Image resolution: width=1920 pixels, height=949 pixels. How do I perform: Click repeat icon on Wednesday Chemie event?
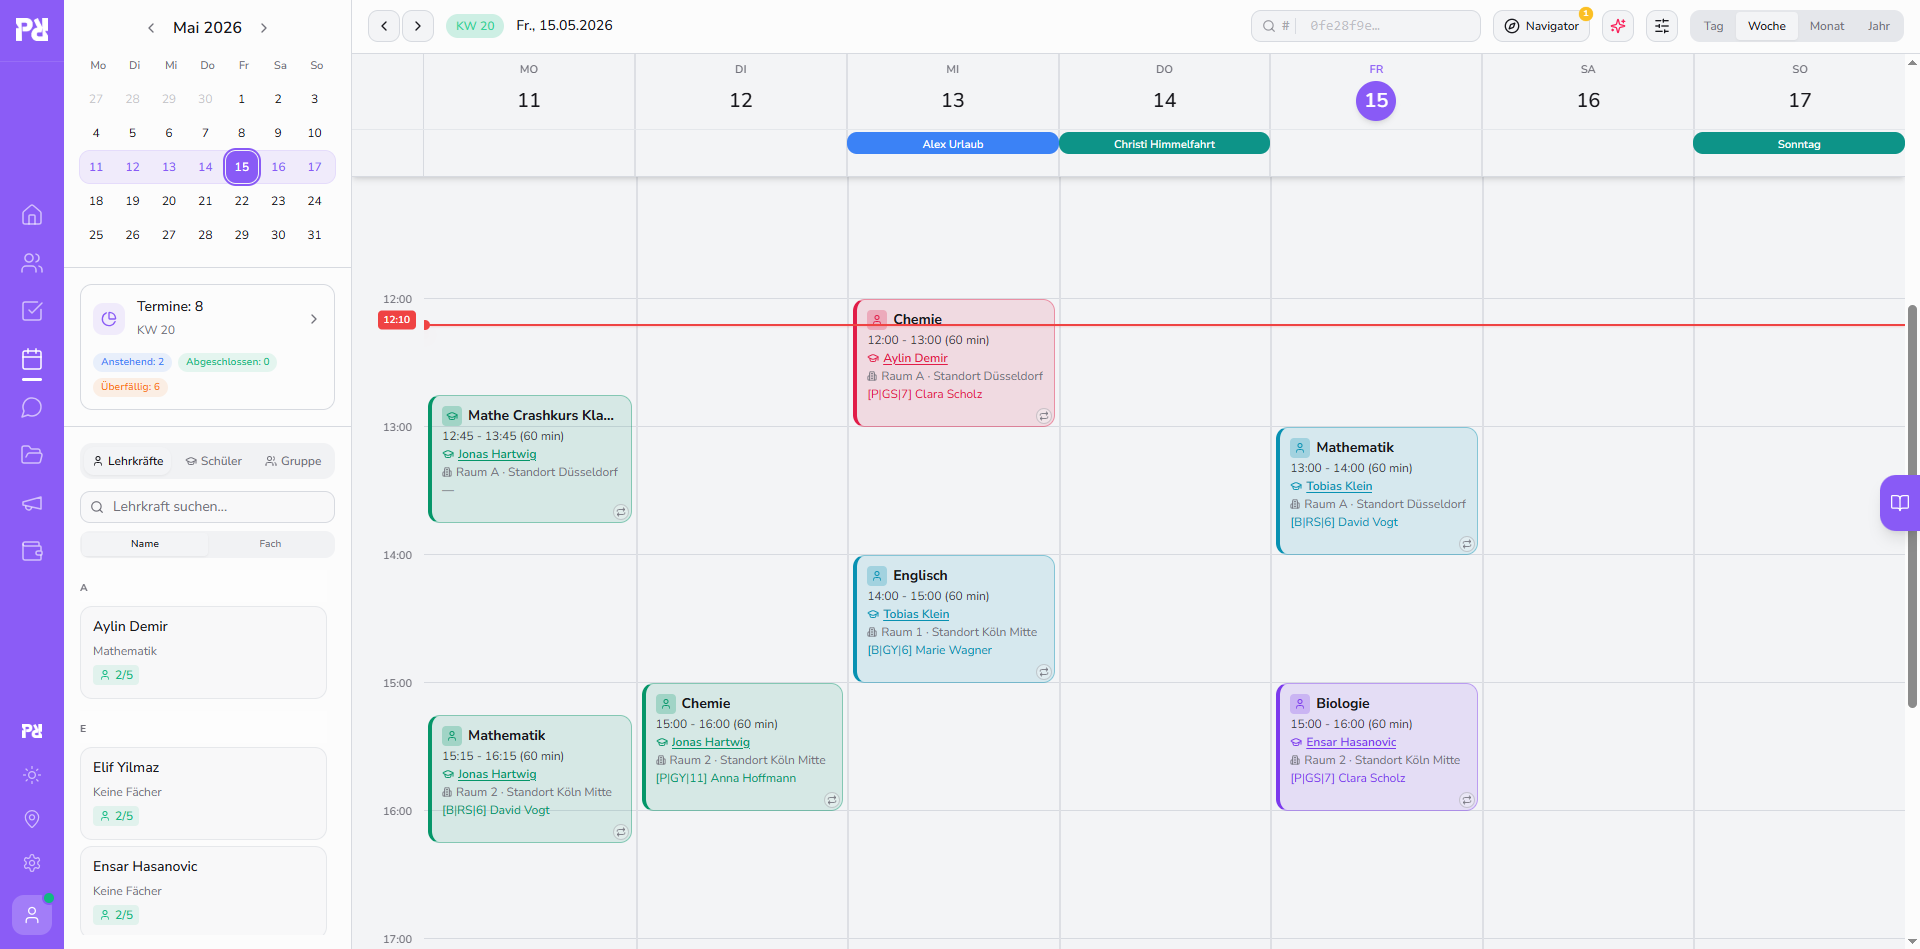point(1043,416)
